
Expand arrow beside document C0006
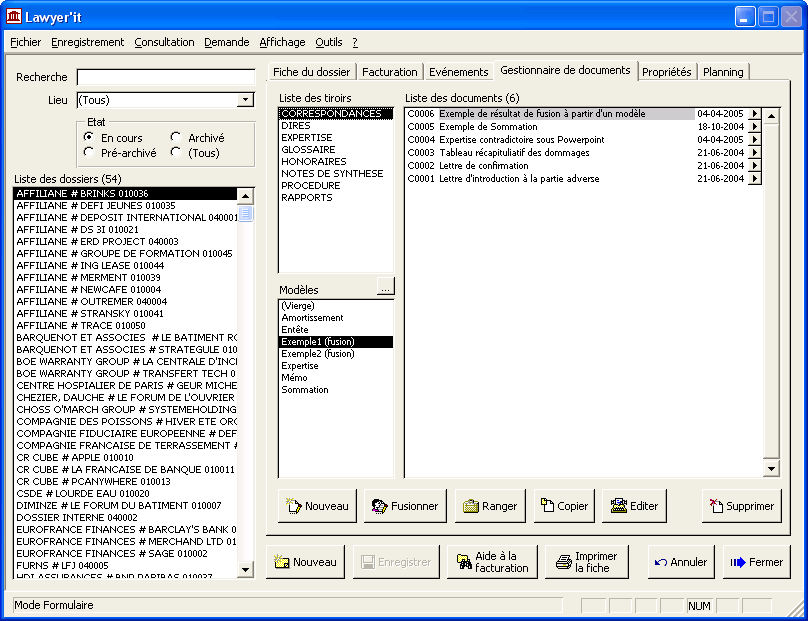click(x=755, y=114)
